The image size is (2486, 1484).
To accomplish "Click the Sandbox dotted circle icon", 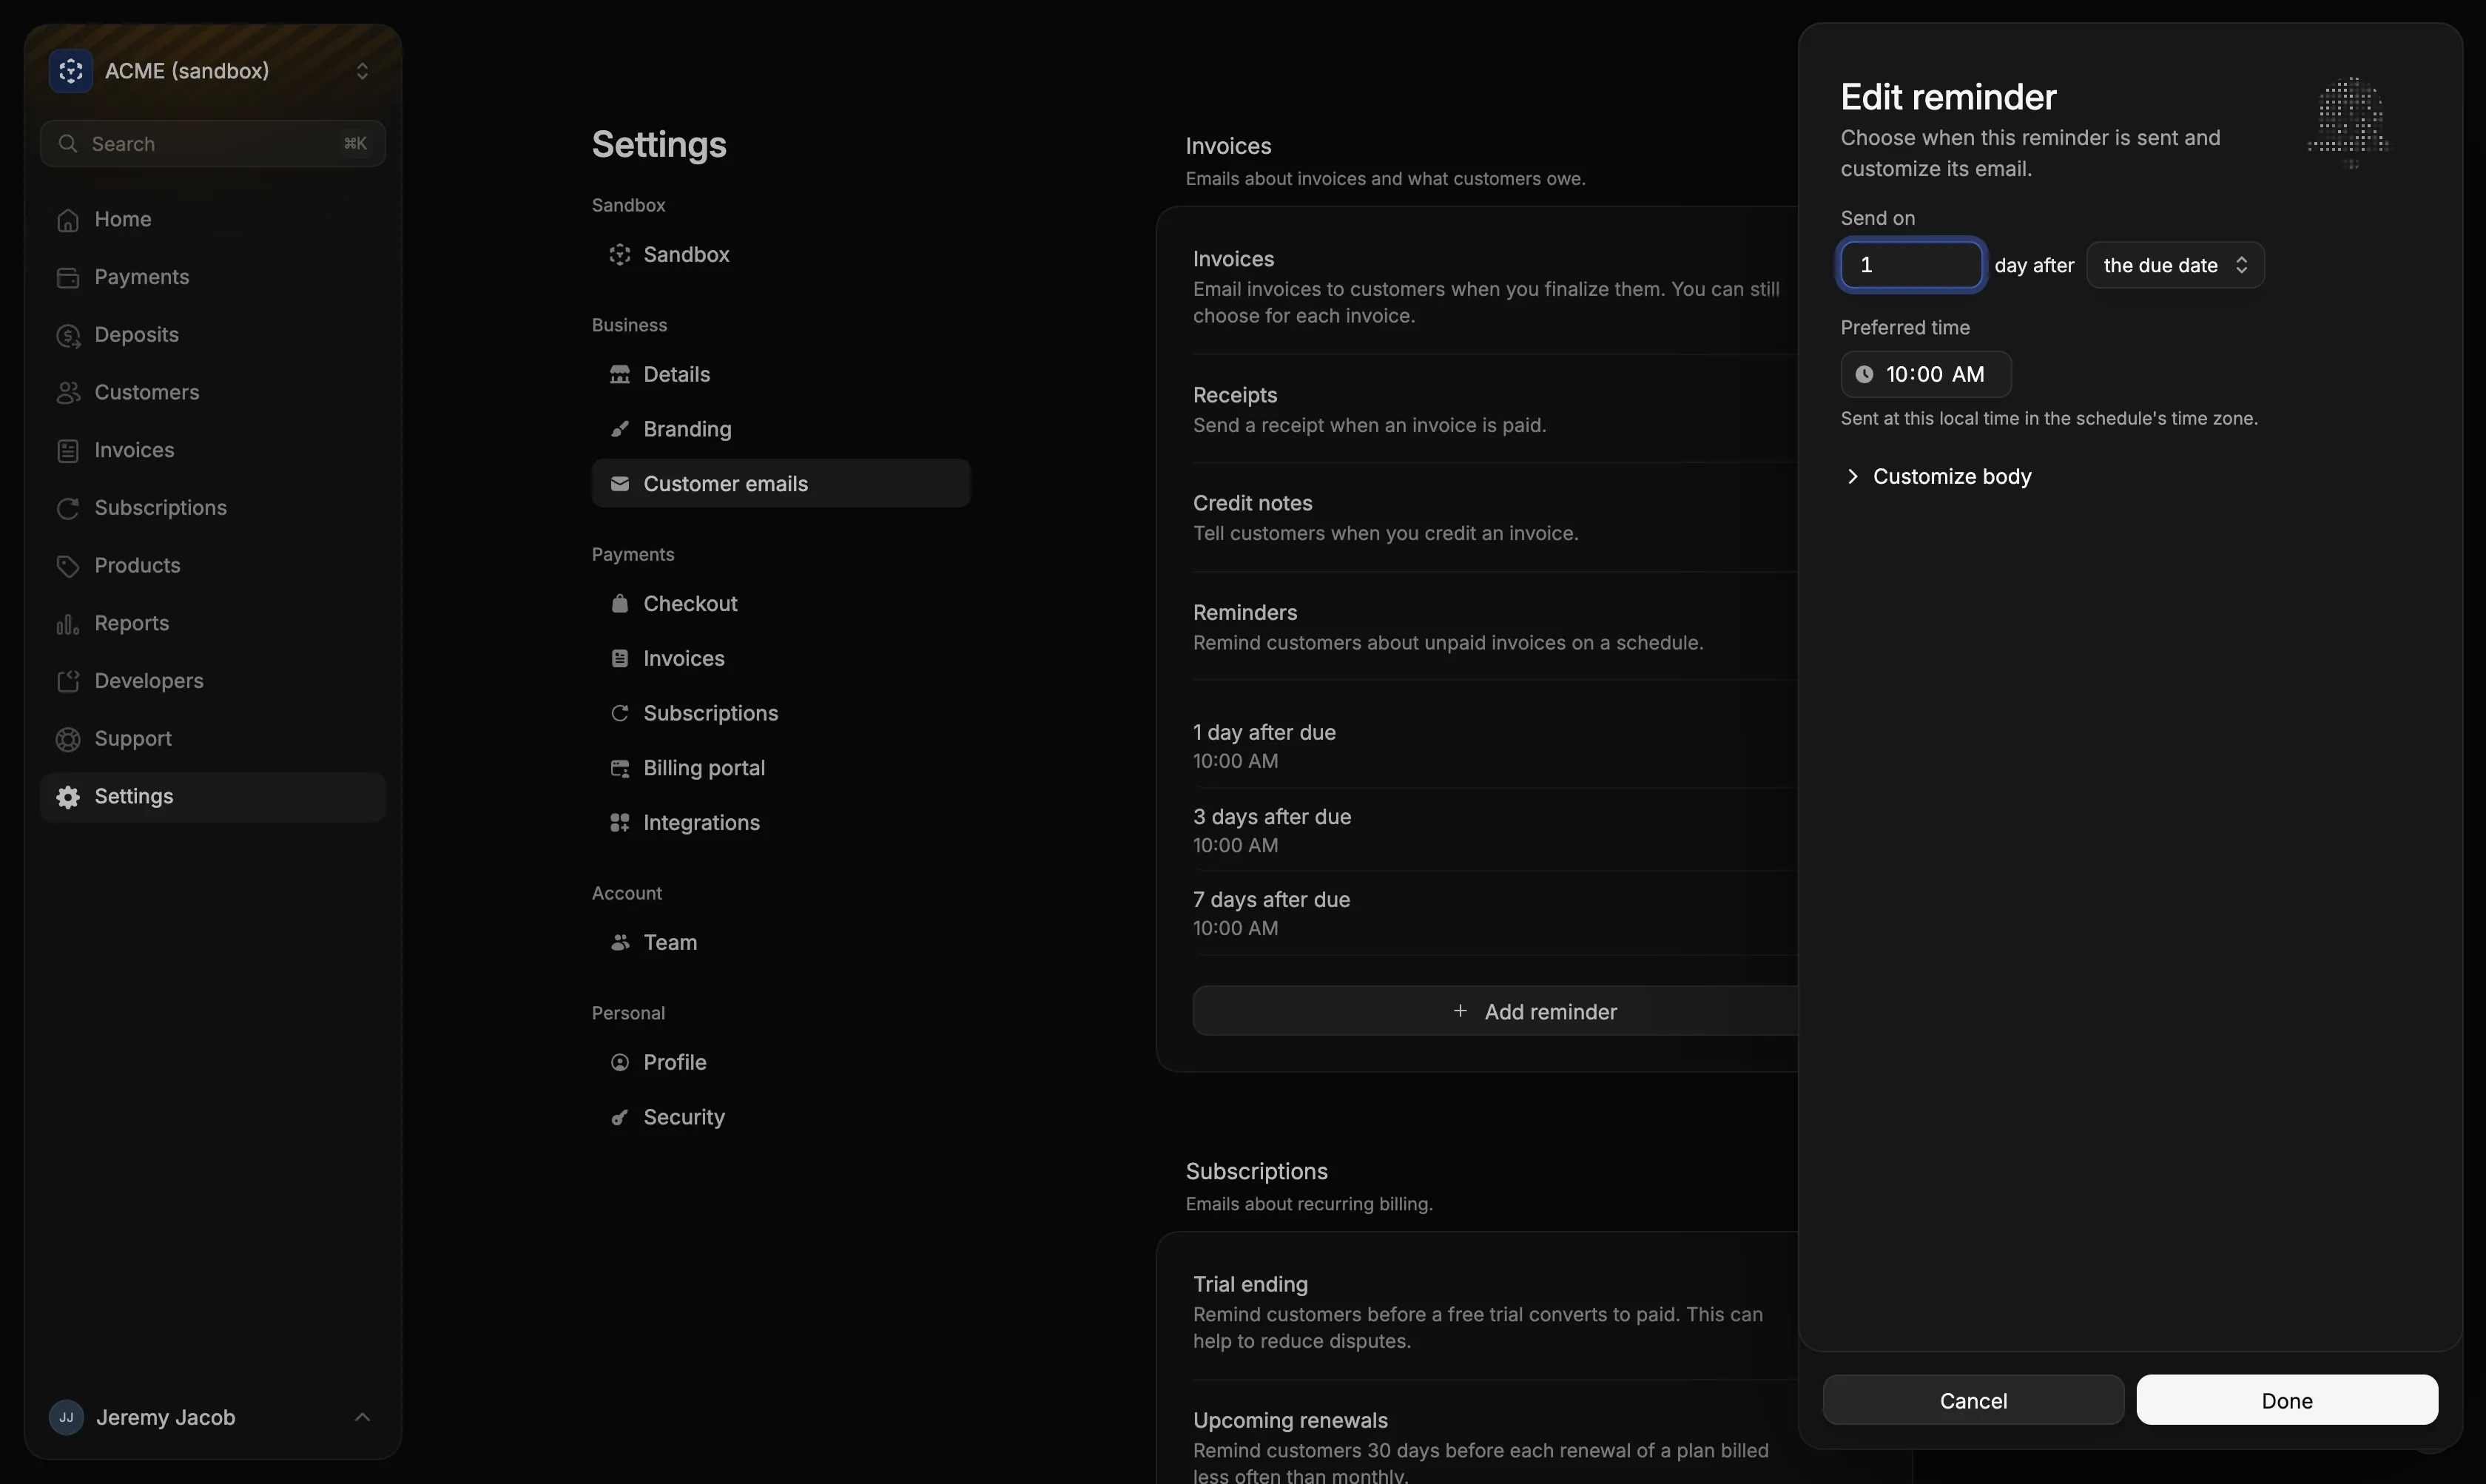I will [619, 255].
